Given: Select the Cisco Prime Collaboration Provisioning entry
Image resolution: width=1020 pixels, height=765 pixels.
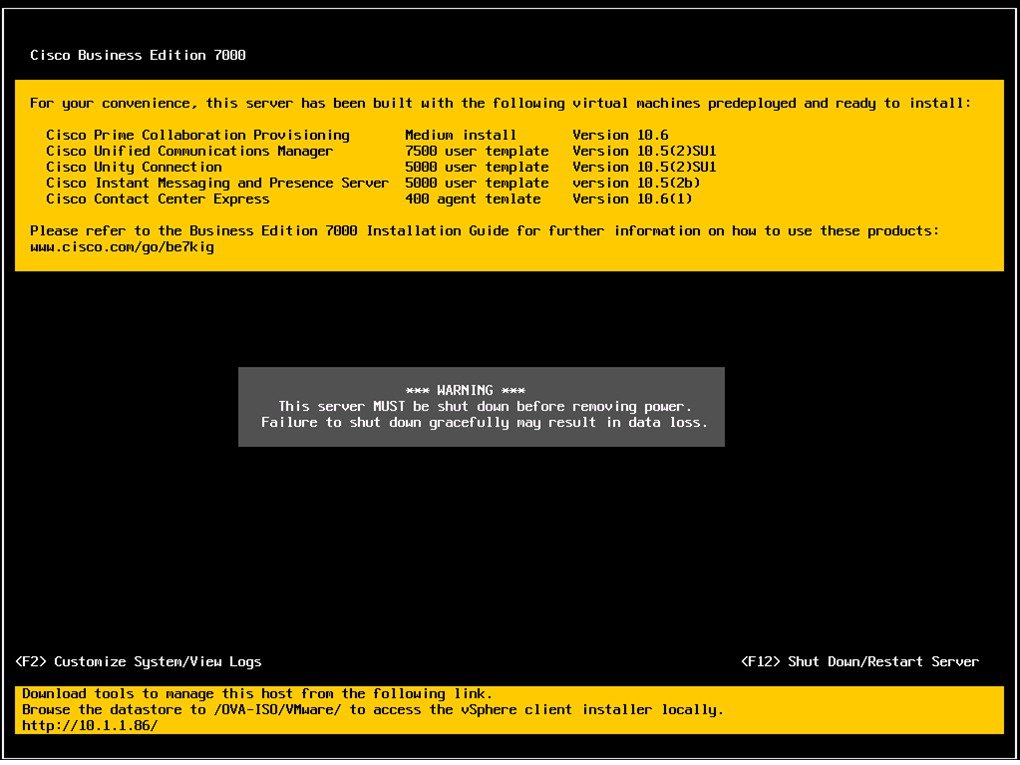Looking at the screenshot, I should (x=198, y=134).
